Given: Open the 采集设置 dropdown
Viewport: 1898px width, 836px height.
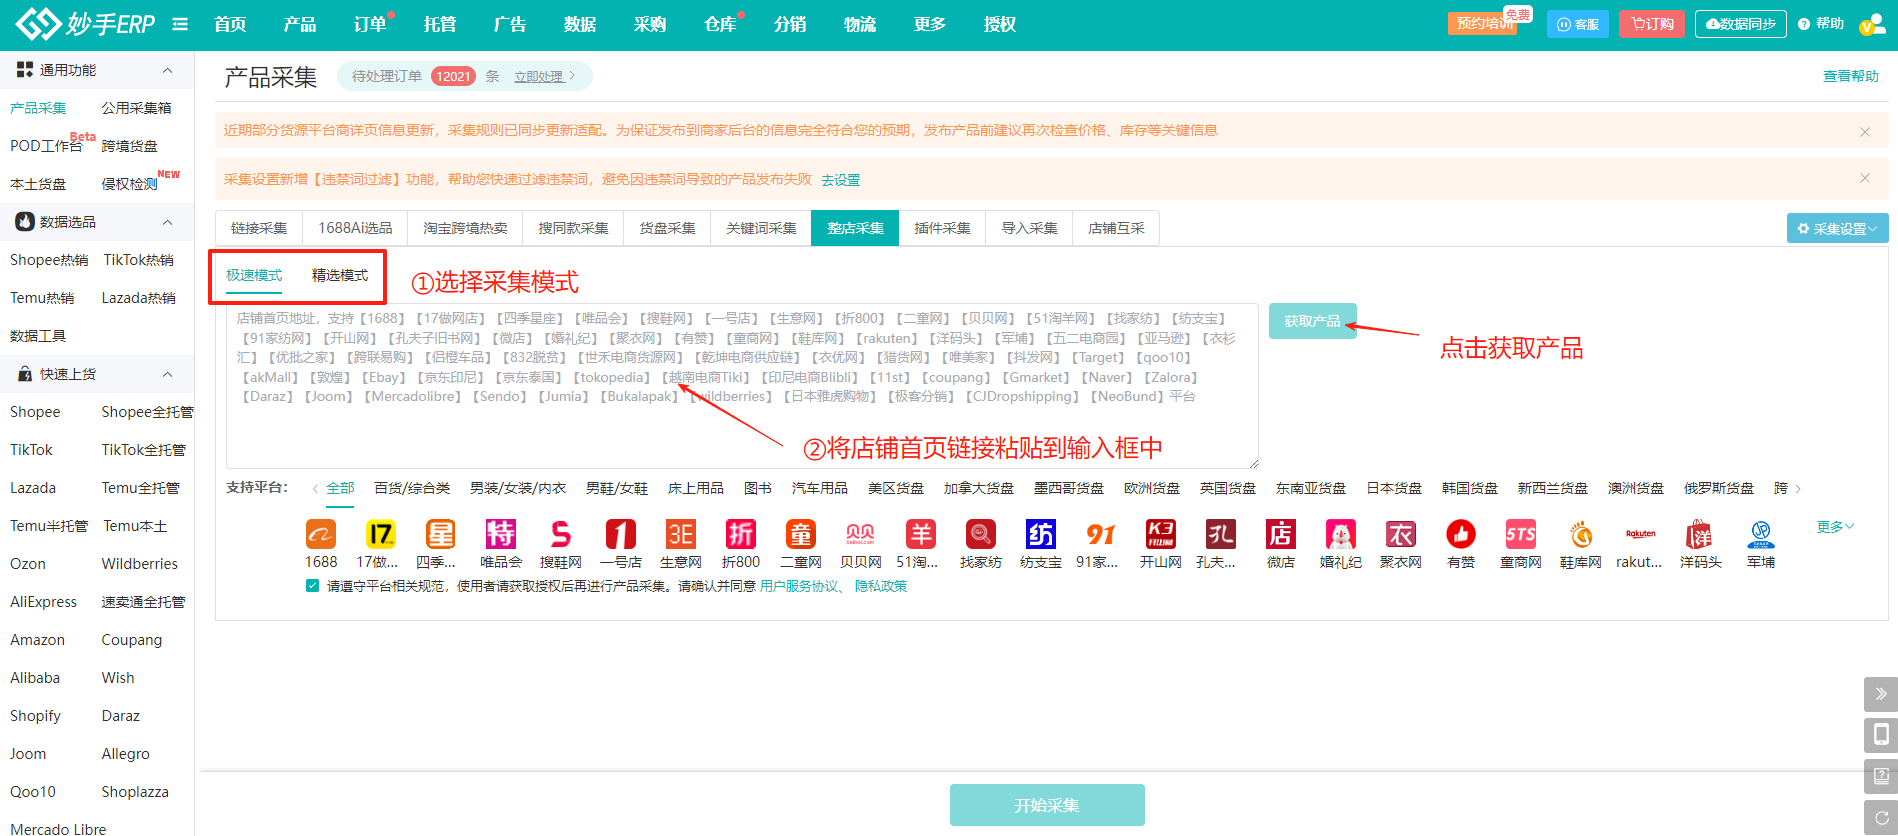Looking at the screenshot, I should pos(1837,229).
